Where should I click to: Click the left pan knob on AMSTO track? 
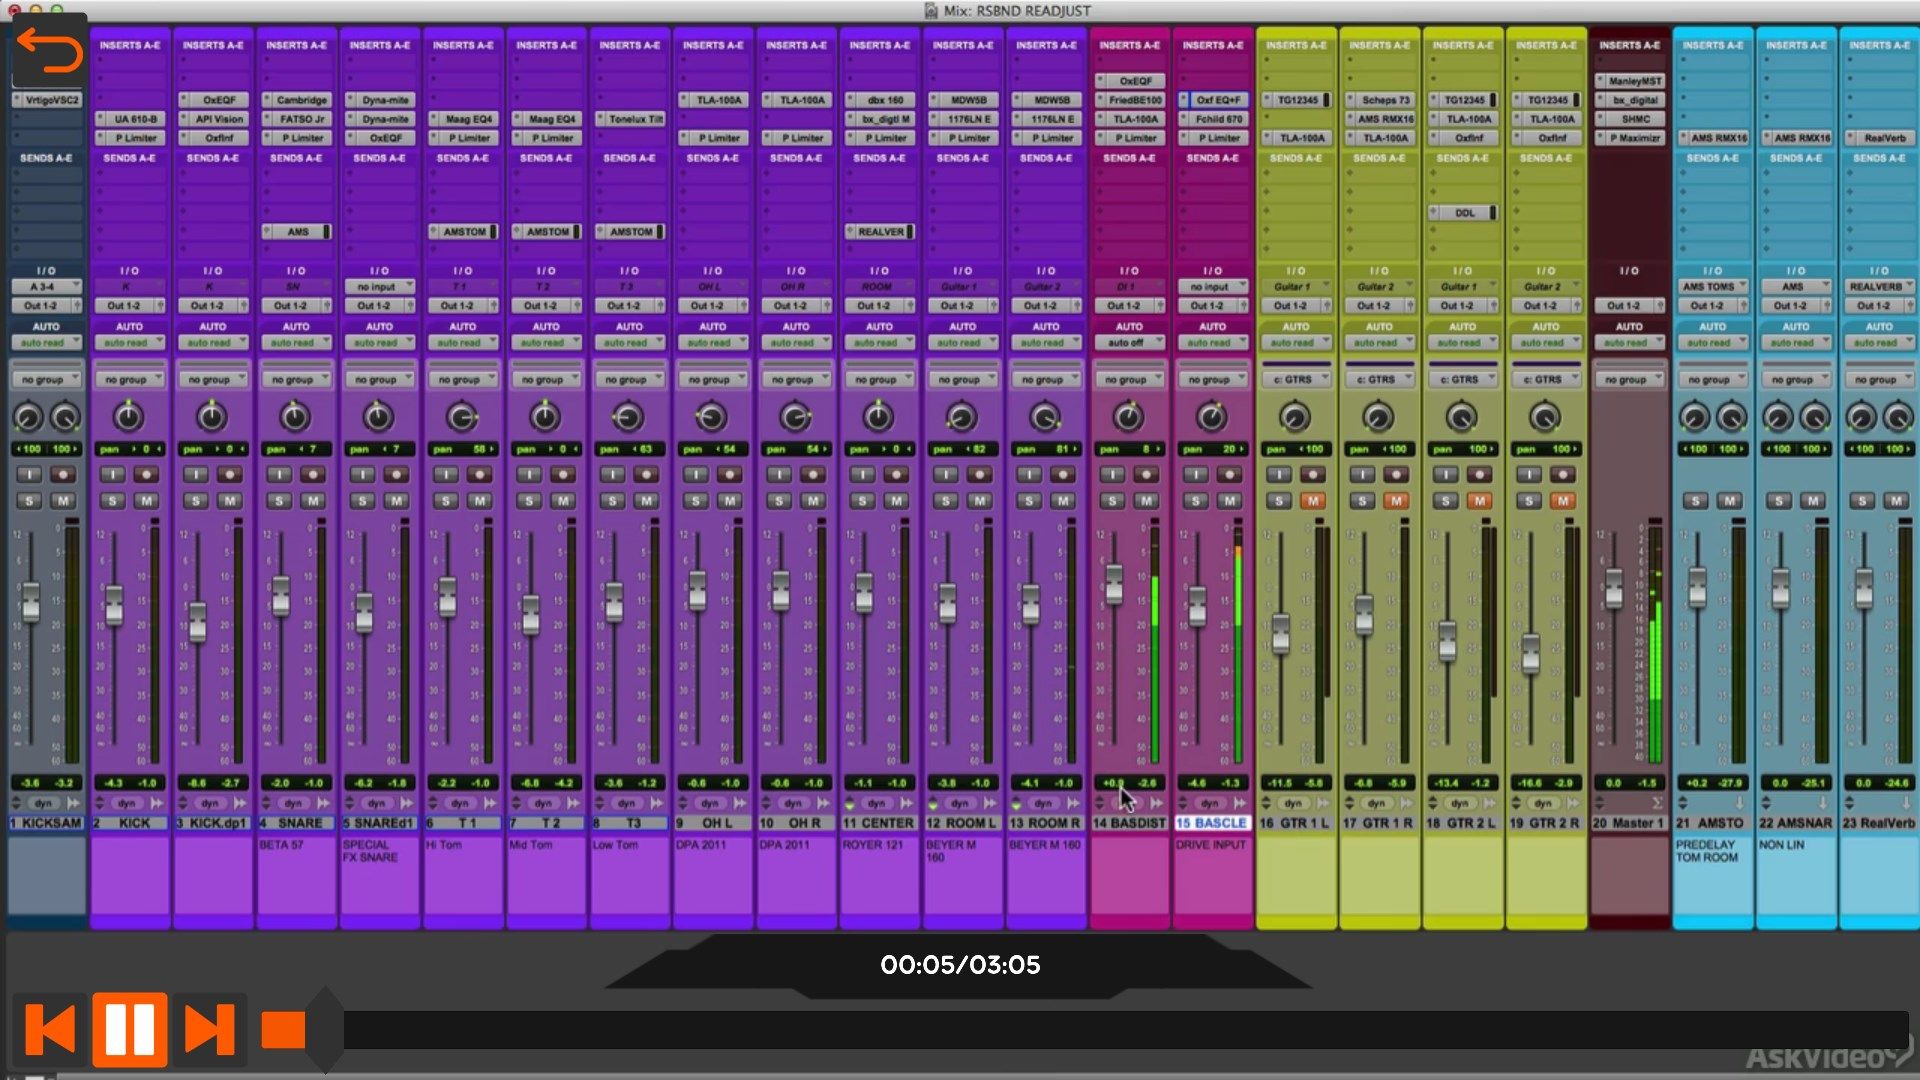(1694, 417)
